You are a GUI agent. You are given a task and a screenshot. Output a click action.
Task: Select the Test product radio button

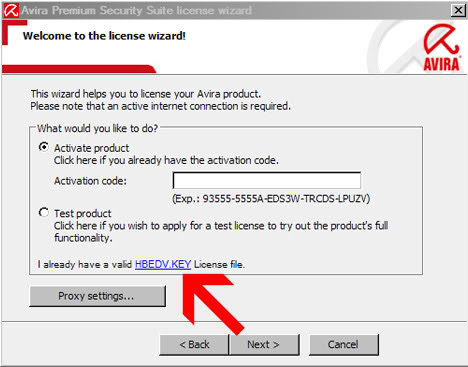pyautogui.click(x=44, y=212)
